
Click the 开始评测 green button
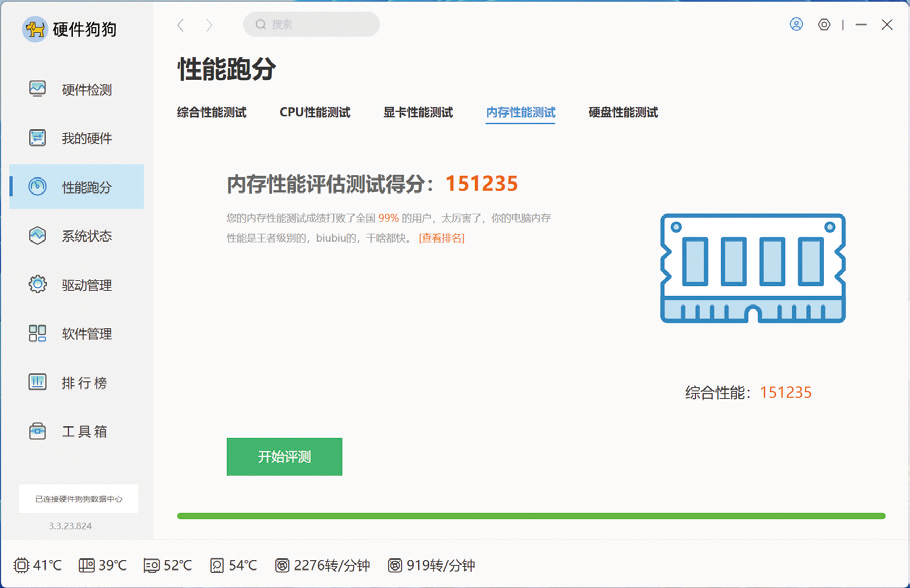(284, 456)
